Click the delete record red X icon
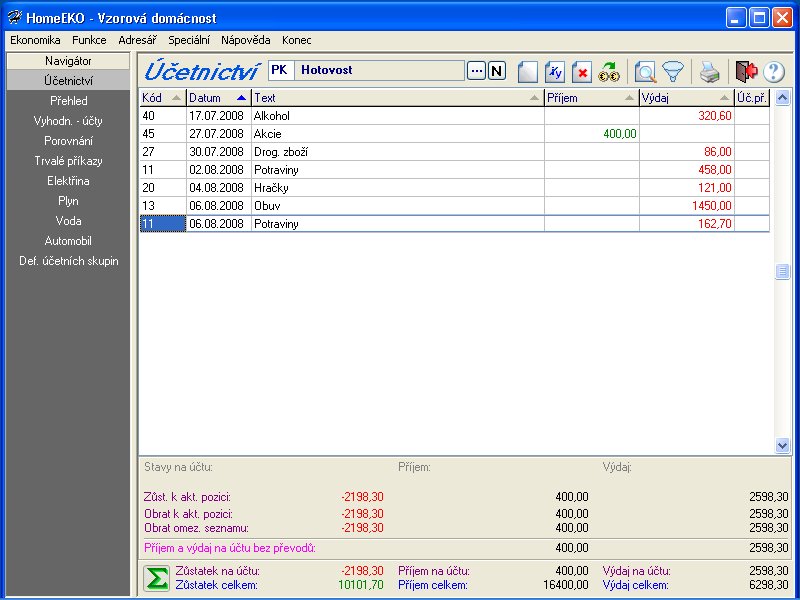800x600 pixels. point(582,72)
